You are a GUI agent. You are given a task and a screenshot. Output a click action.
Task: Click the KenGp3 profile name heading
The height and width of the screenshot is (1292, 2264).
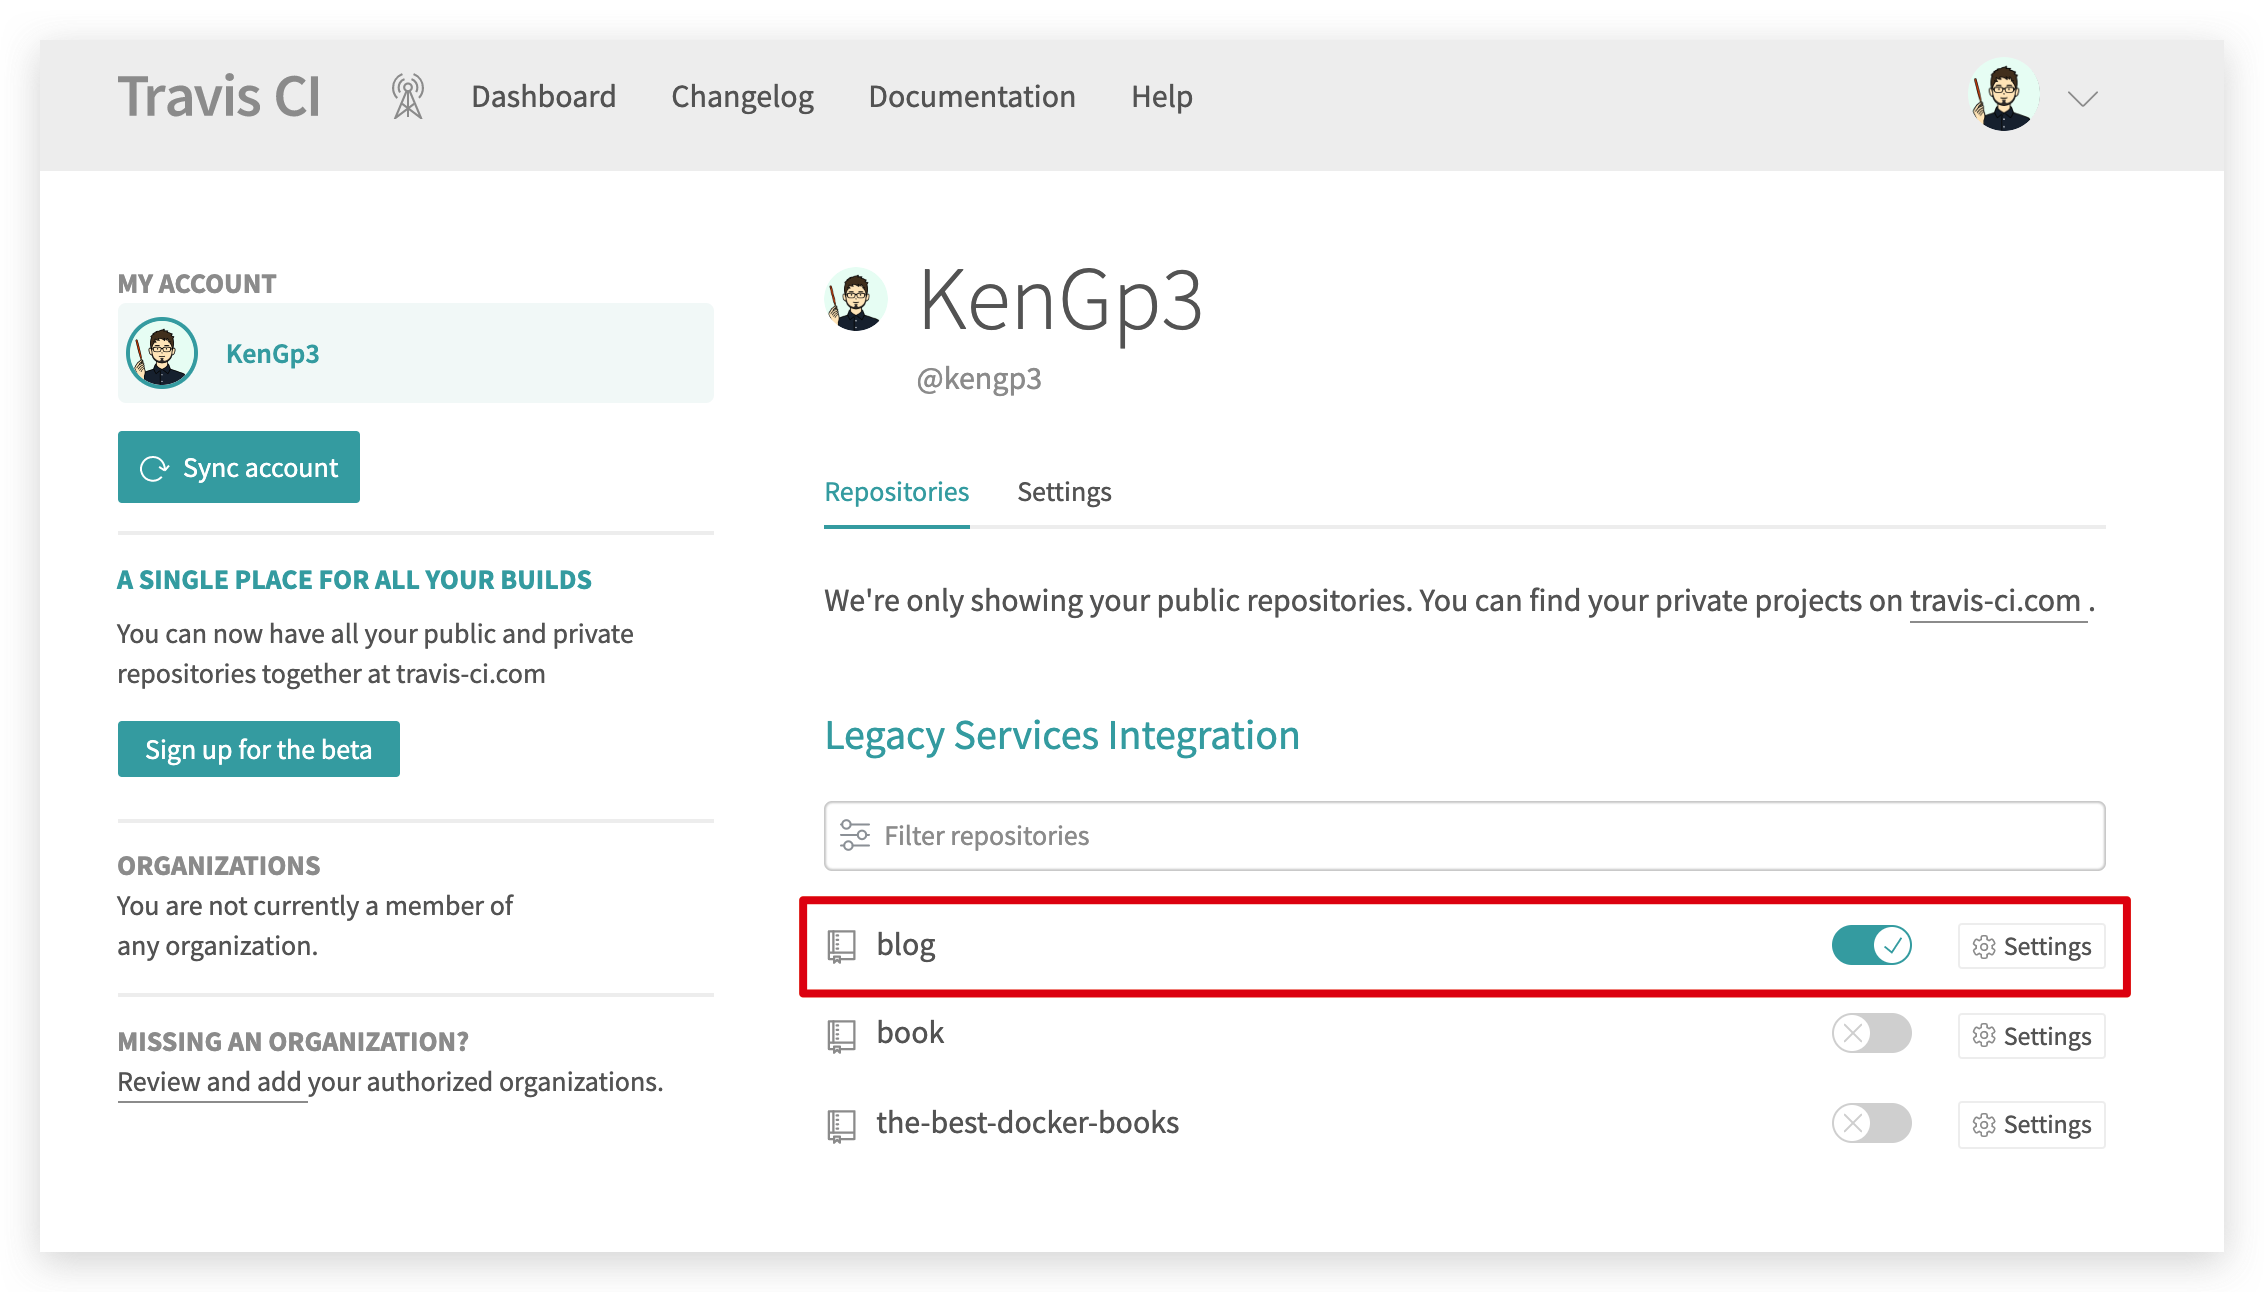(1060, 301)
